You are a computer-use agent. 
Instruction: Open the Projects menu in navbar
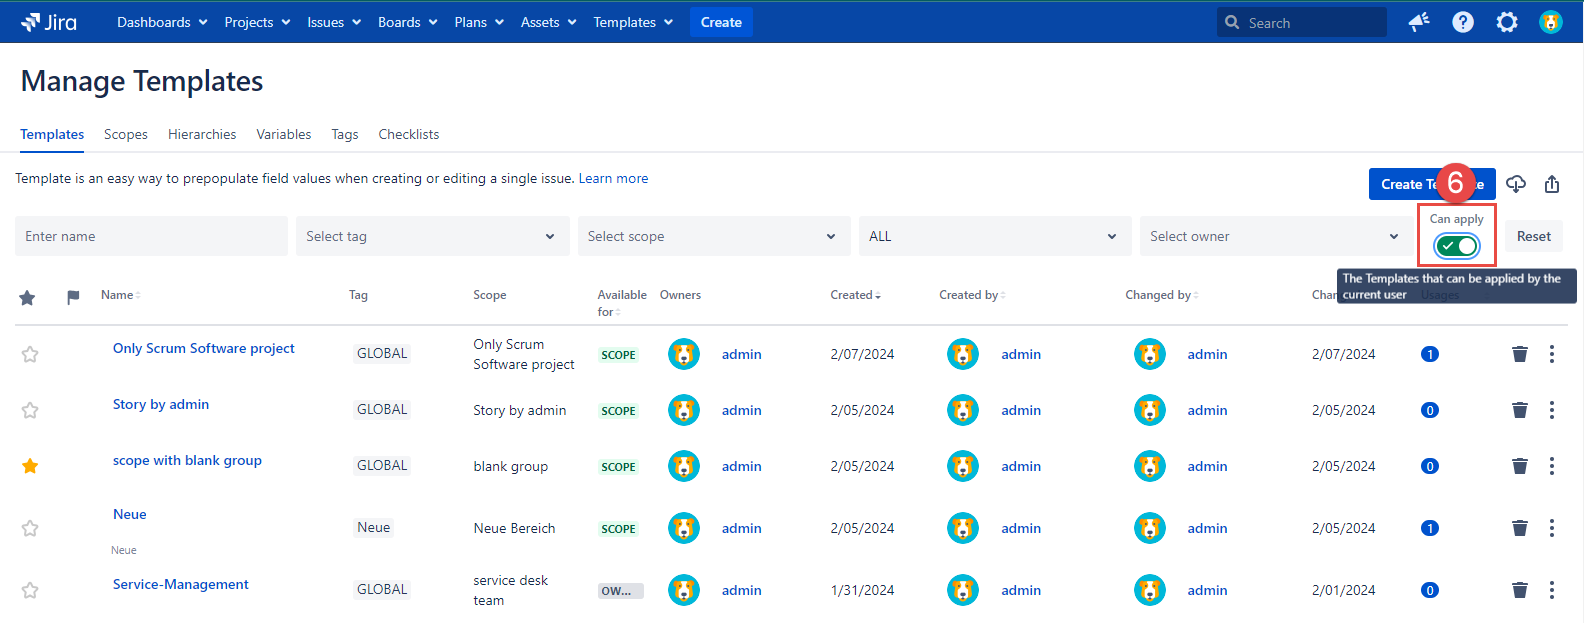pos(257,22)
